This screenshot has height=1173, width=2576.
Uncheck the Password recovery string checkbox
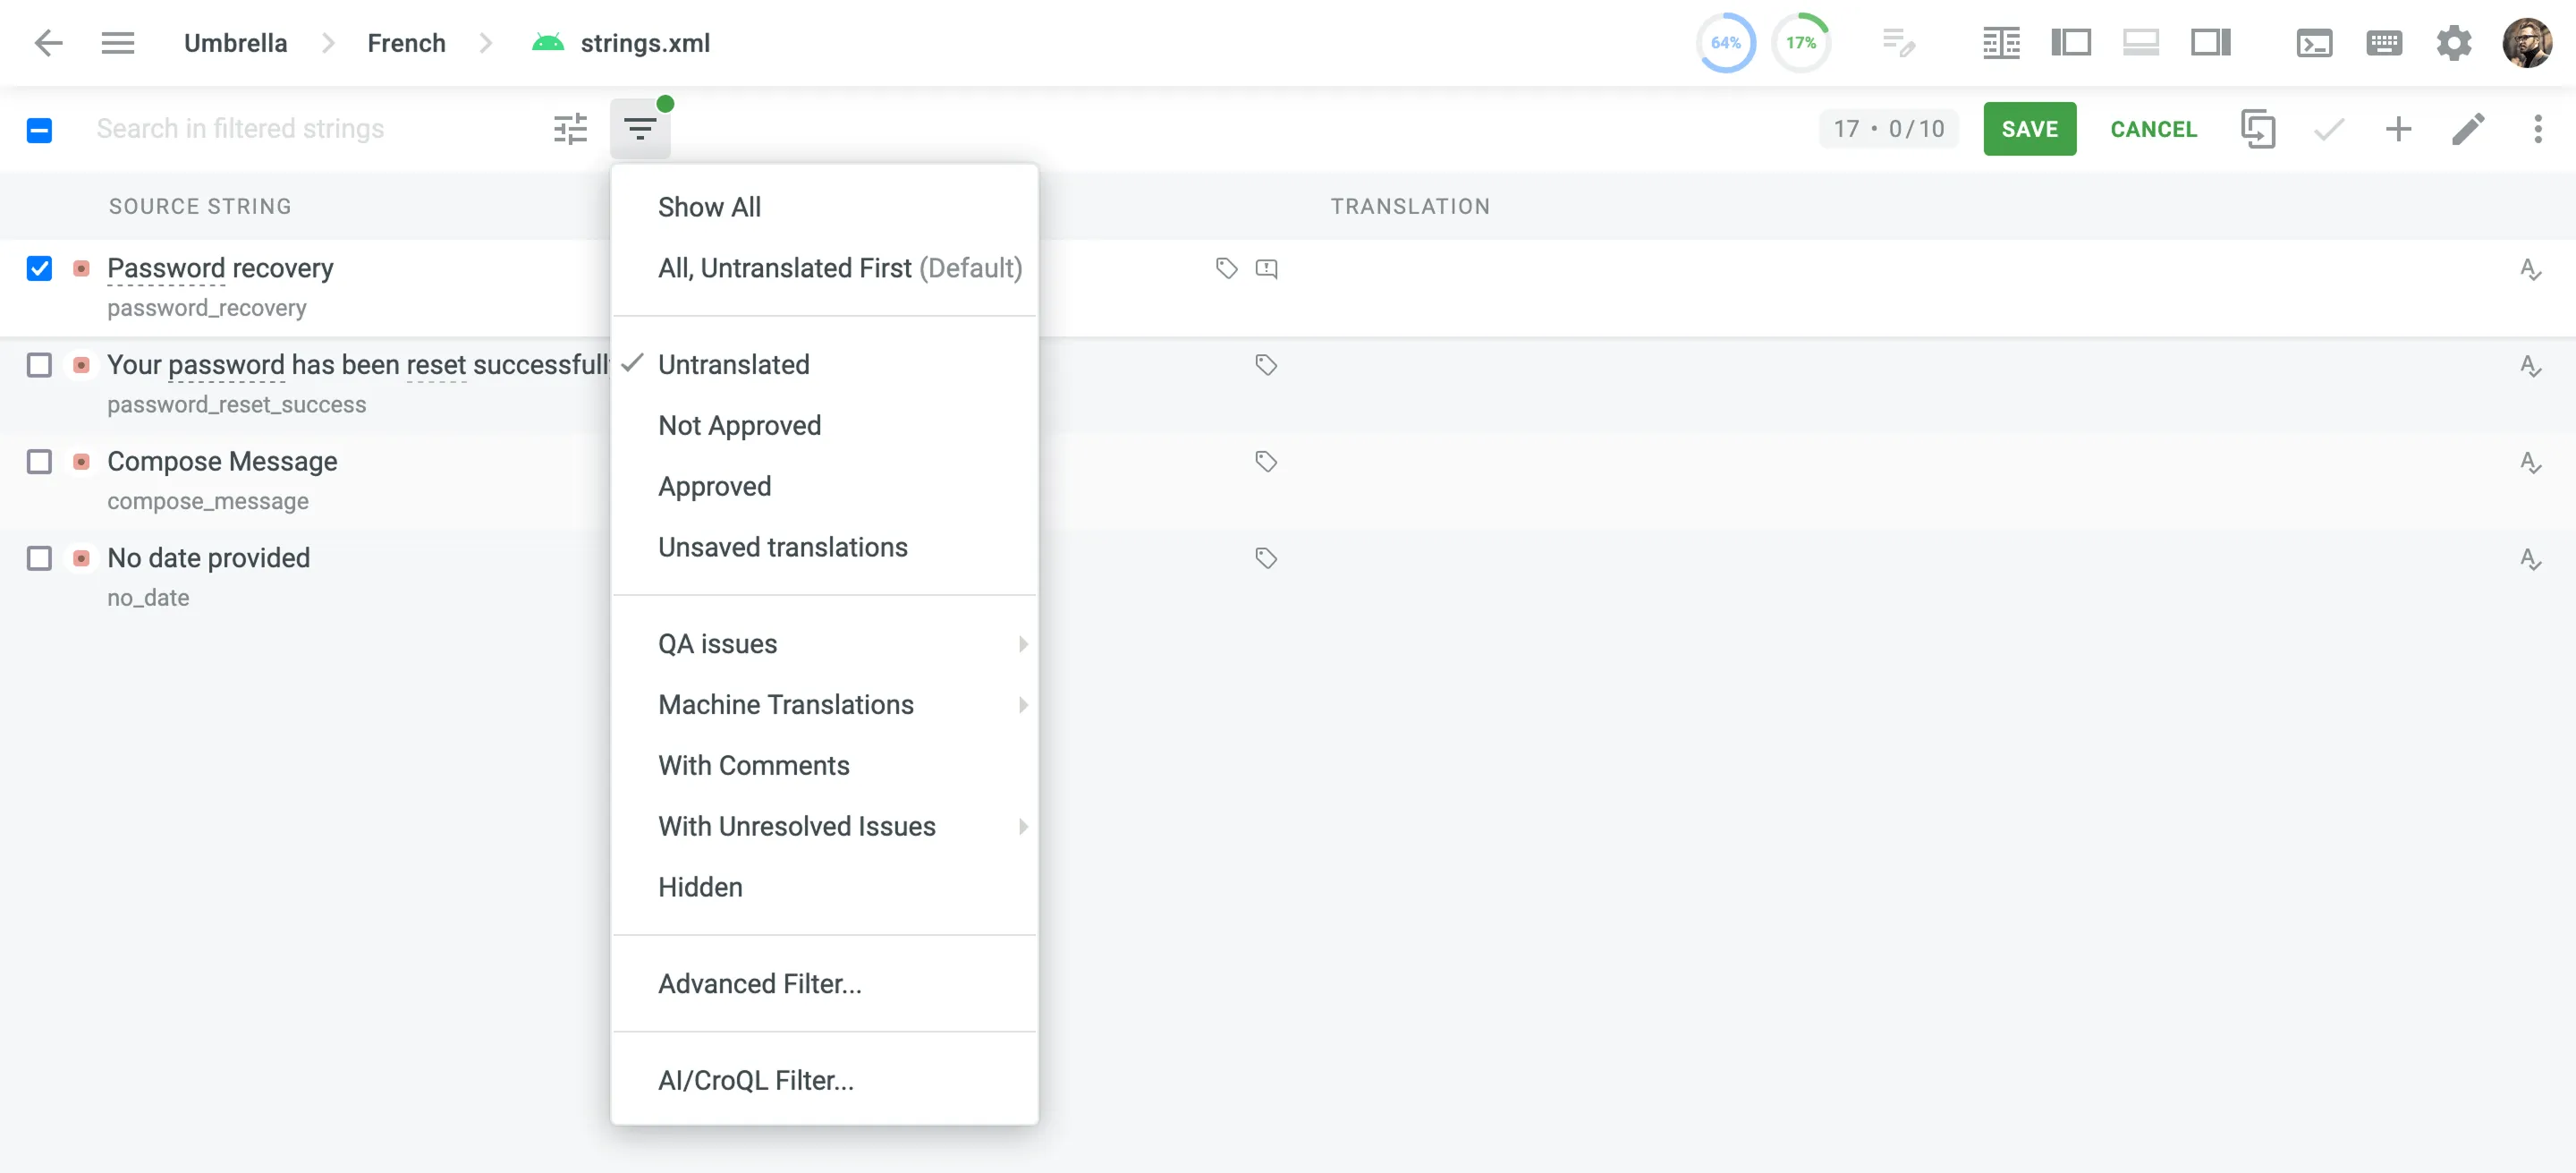tap(39, 268)
